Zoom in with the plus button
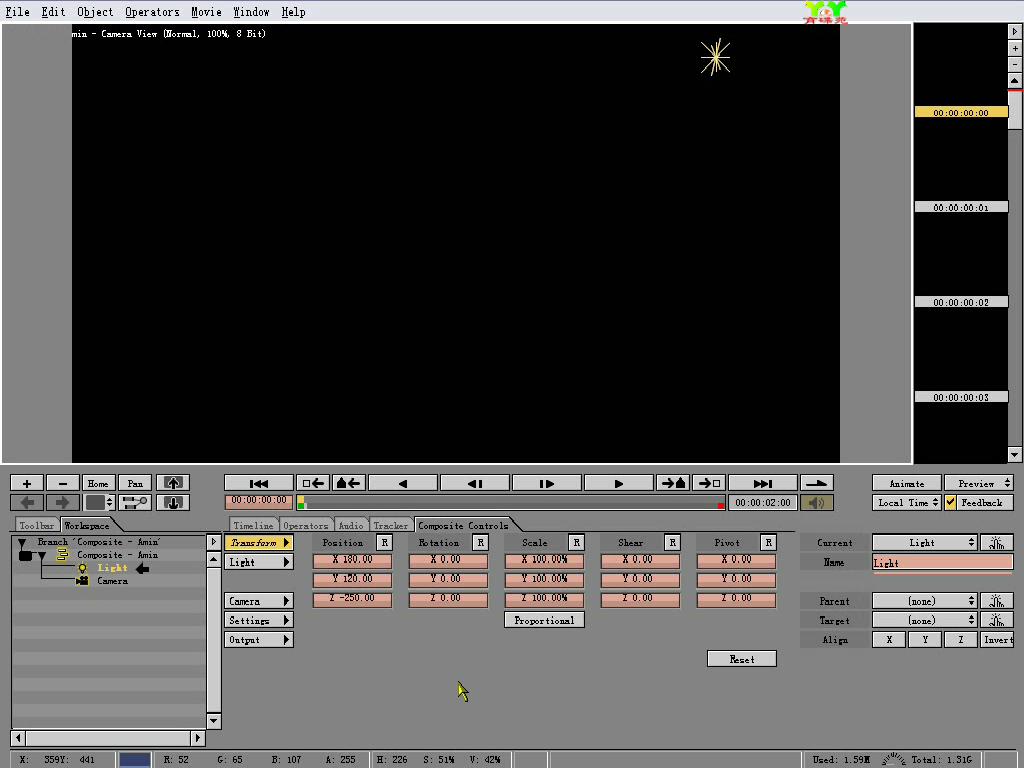This screenshot has width=1024, height=768. tap(27, 483)
